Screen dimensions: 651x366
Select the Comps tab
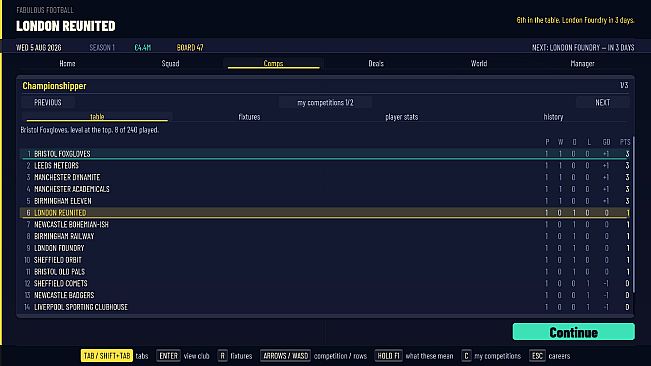(x=273, y=63)
